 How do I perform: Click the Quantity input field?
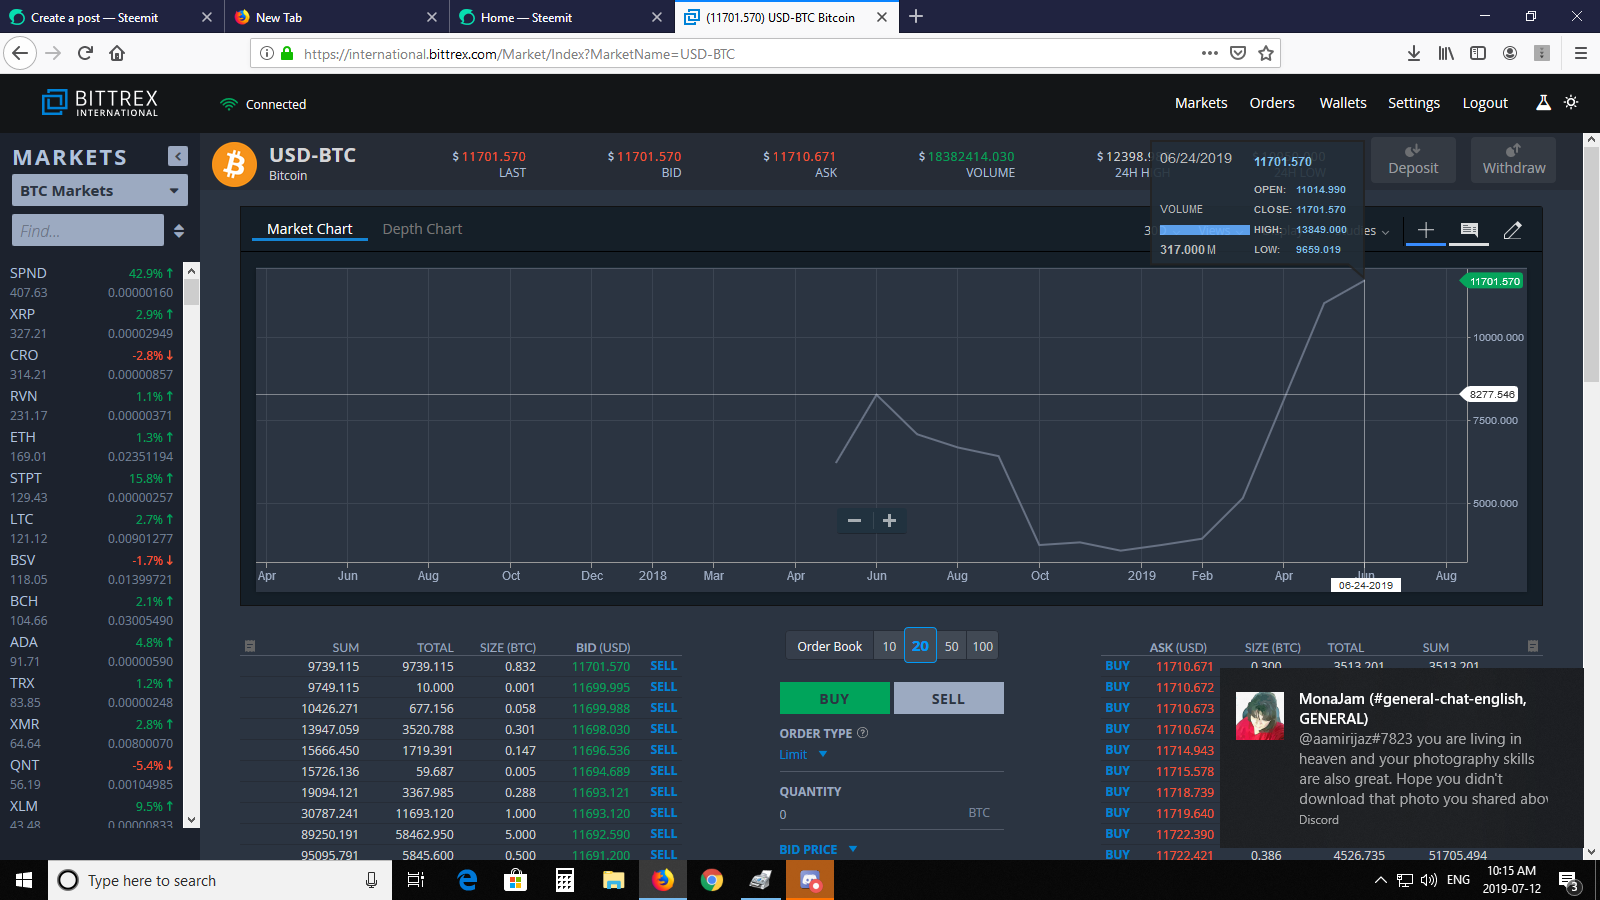(891, 814)
